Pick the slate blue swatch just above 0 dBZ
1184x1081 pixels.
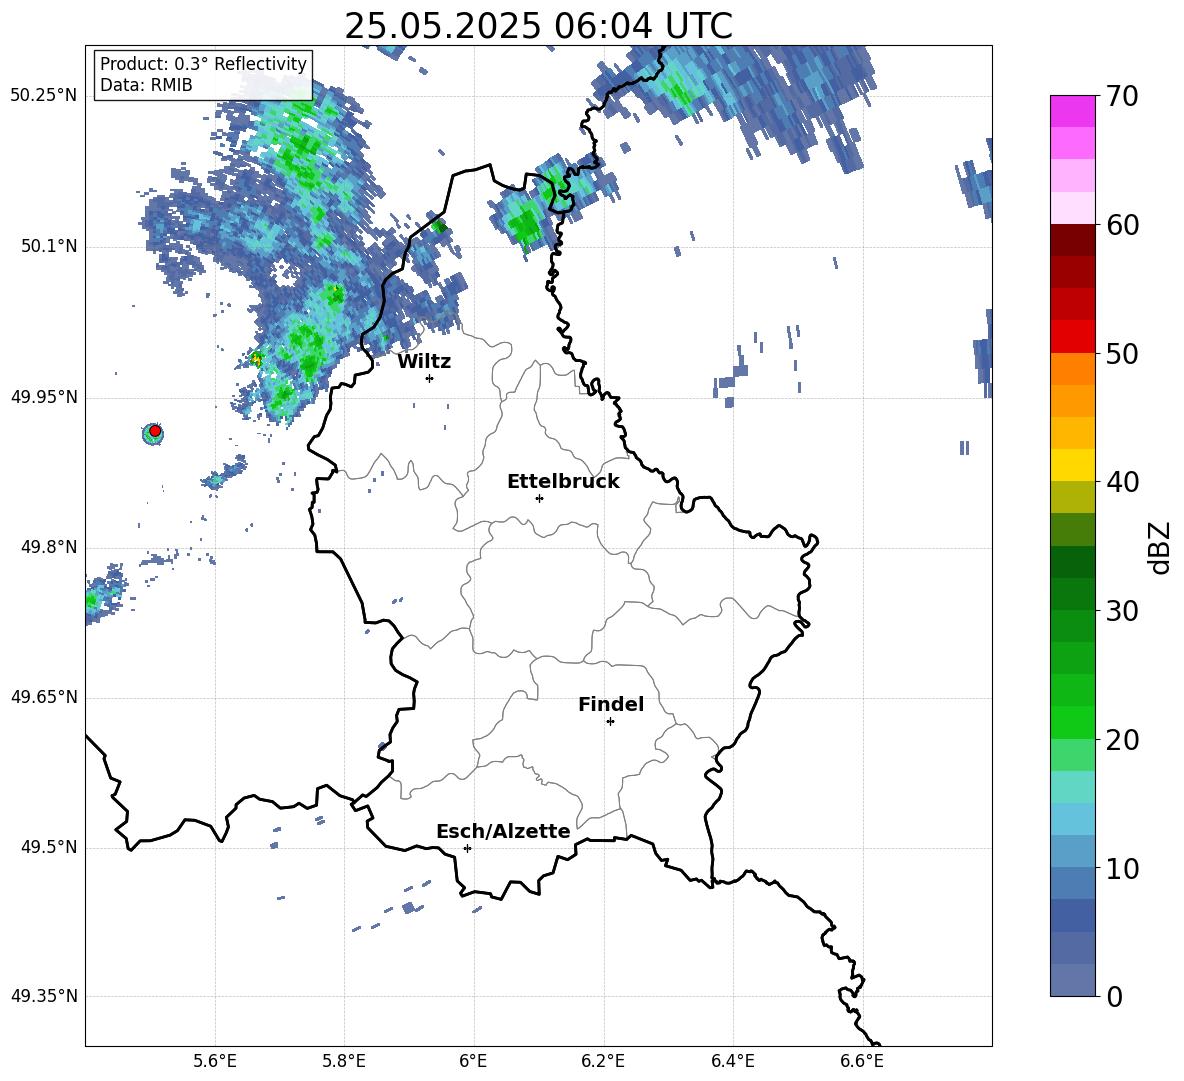(x=1072, y=980)
